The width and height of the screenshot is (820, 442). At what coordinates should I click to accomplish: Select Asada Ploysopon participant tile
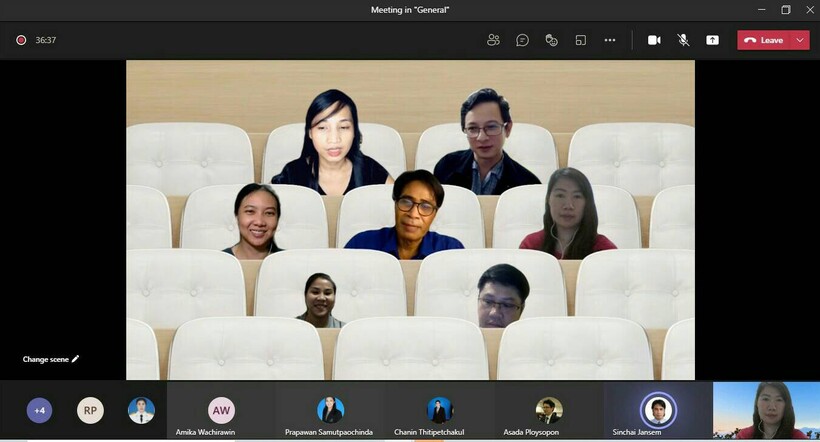pyautogui.click(x=549, y=410)
